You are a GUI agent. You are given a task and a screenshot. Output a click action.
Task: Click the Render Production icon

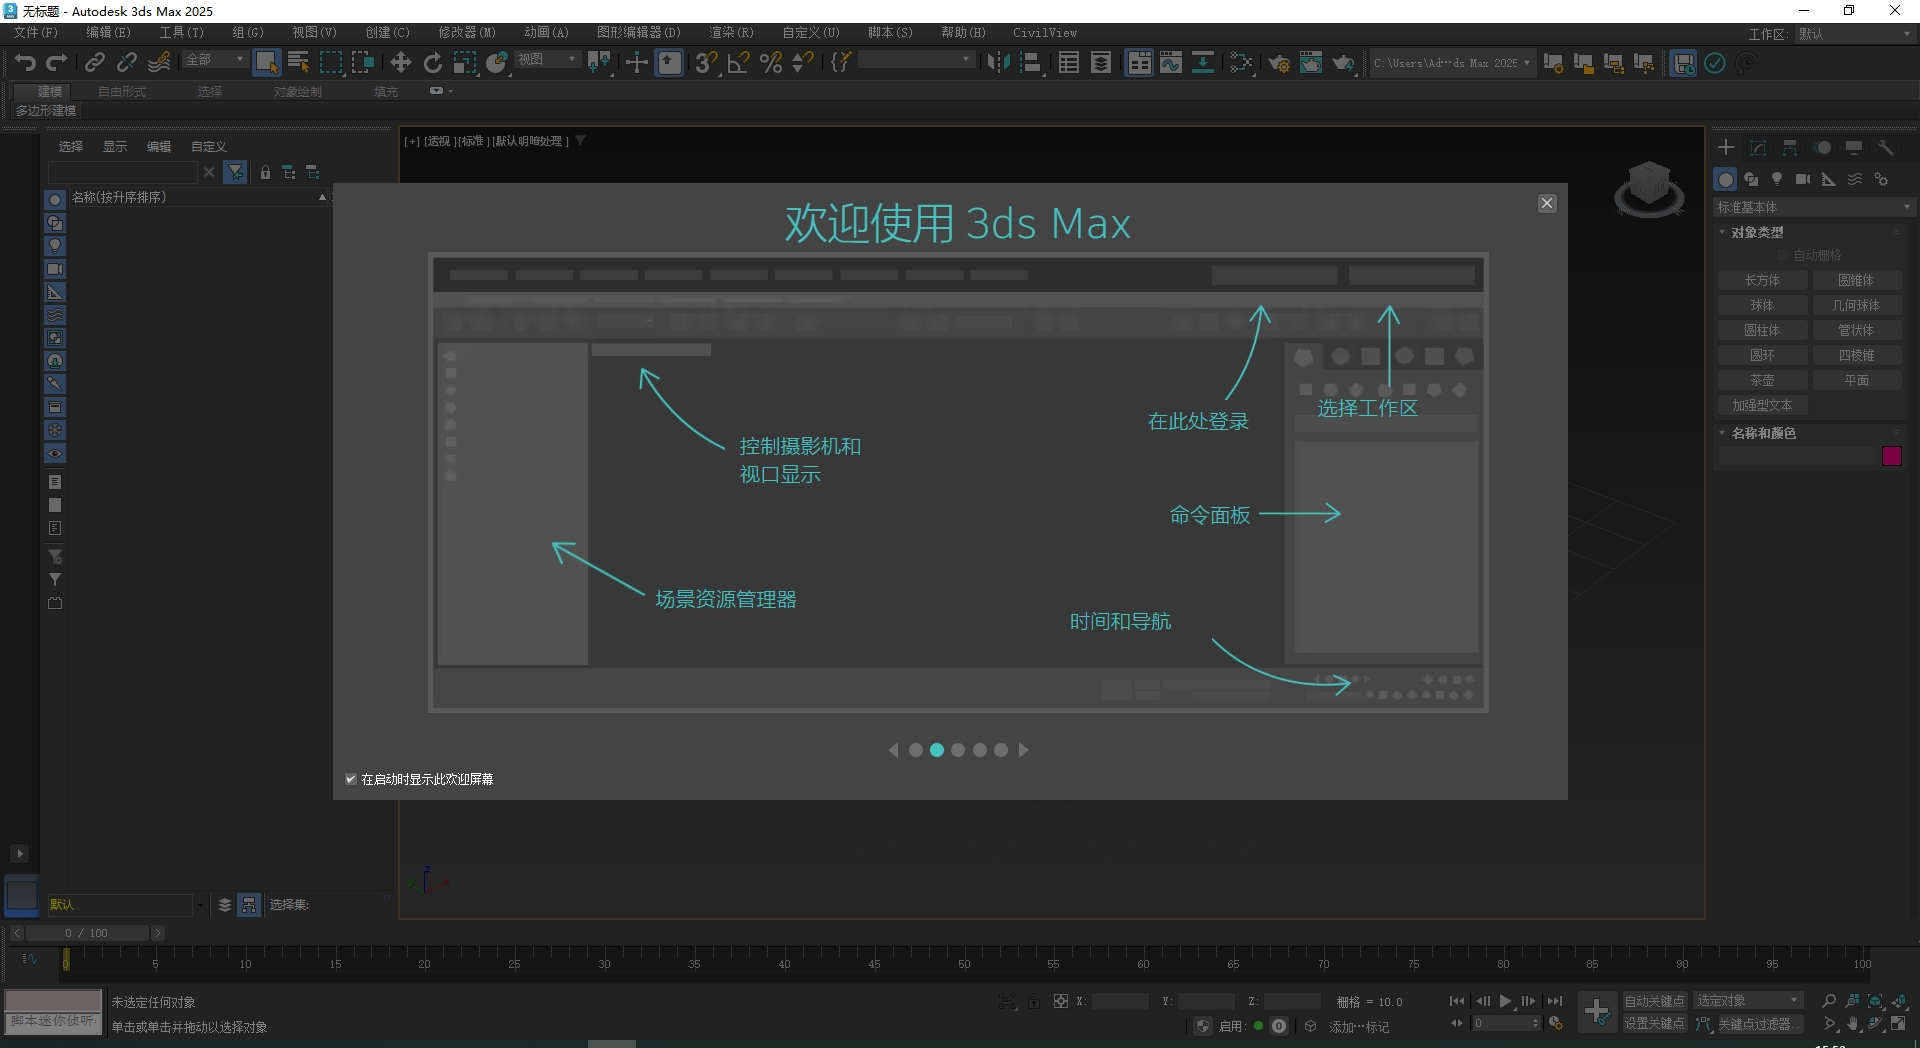click(1343, 62)
